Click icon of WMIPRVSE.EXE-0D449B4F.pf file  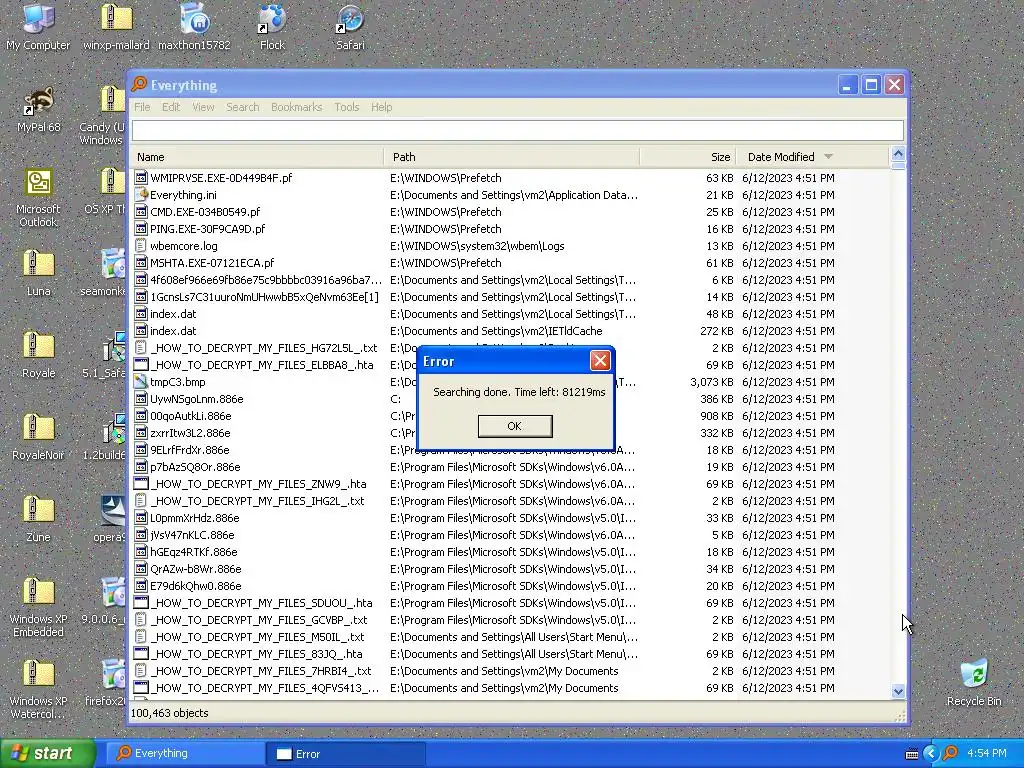pyautogui.click(x=140, y=178)
